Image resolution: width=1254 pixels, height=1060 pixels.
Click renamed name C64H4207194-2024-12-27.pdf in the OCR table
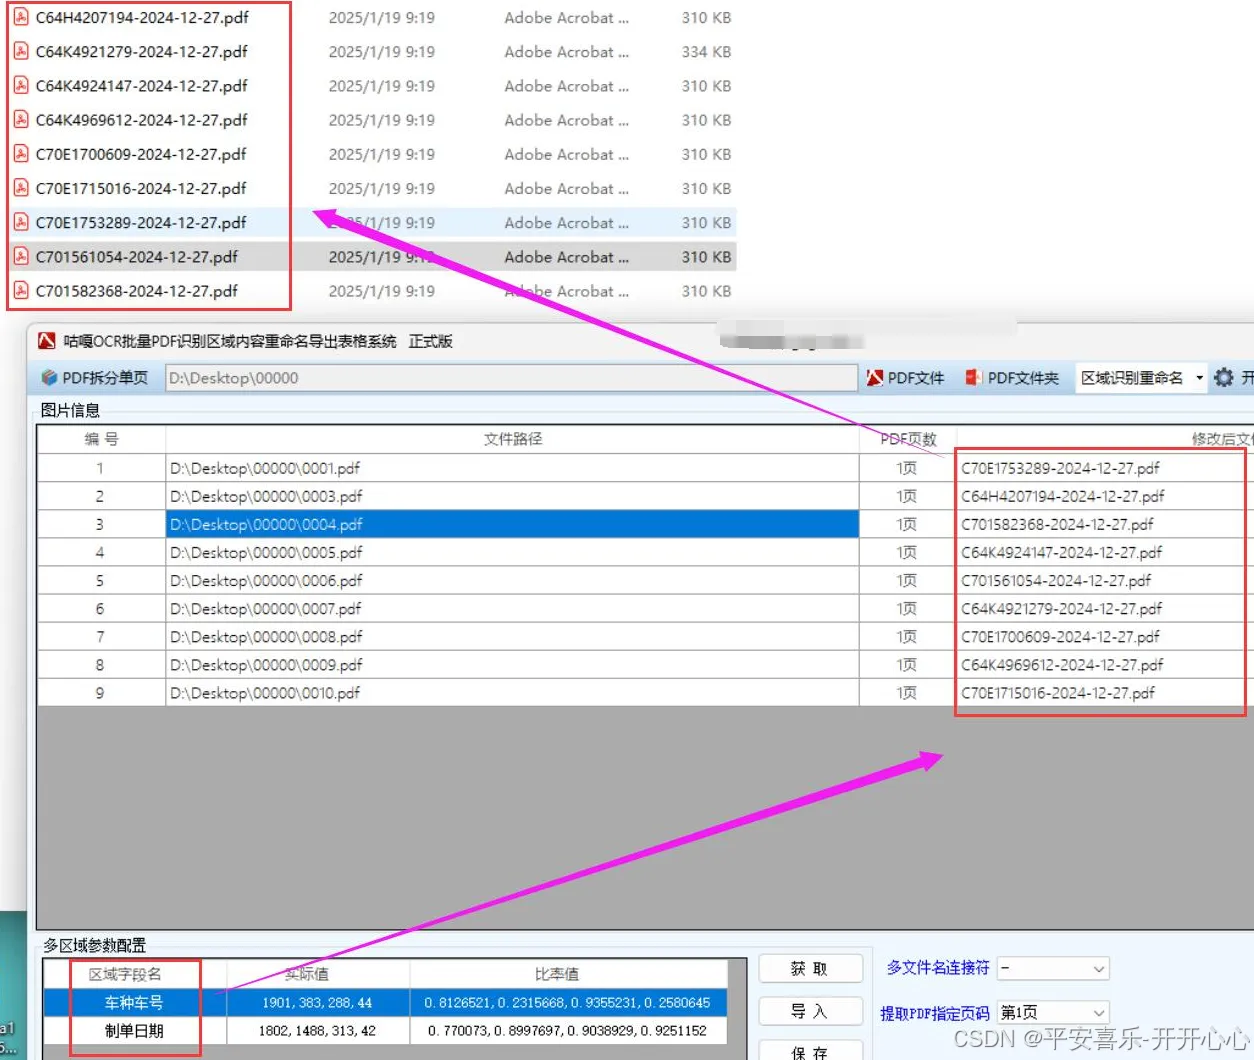[1062, 496]
